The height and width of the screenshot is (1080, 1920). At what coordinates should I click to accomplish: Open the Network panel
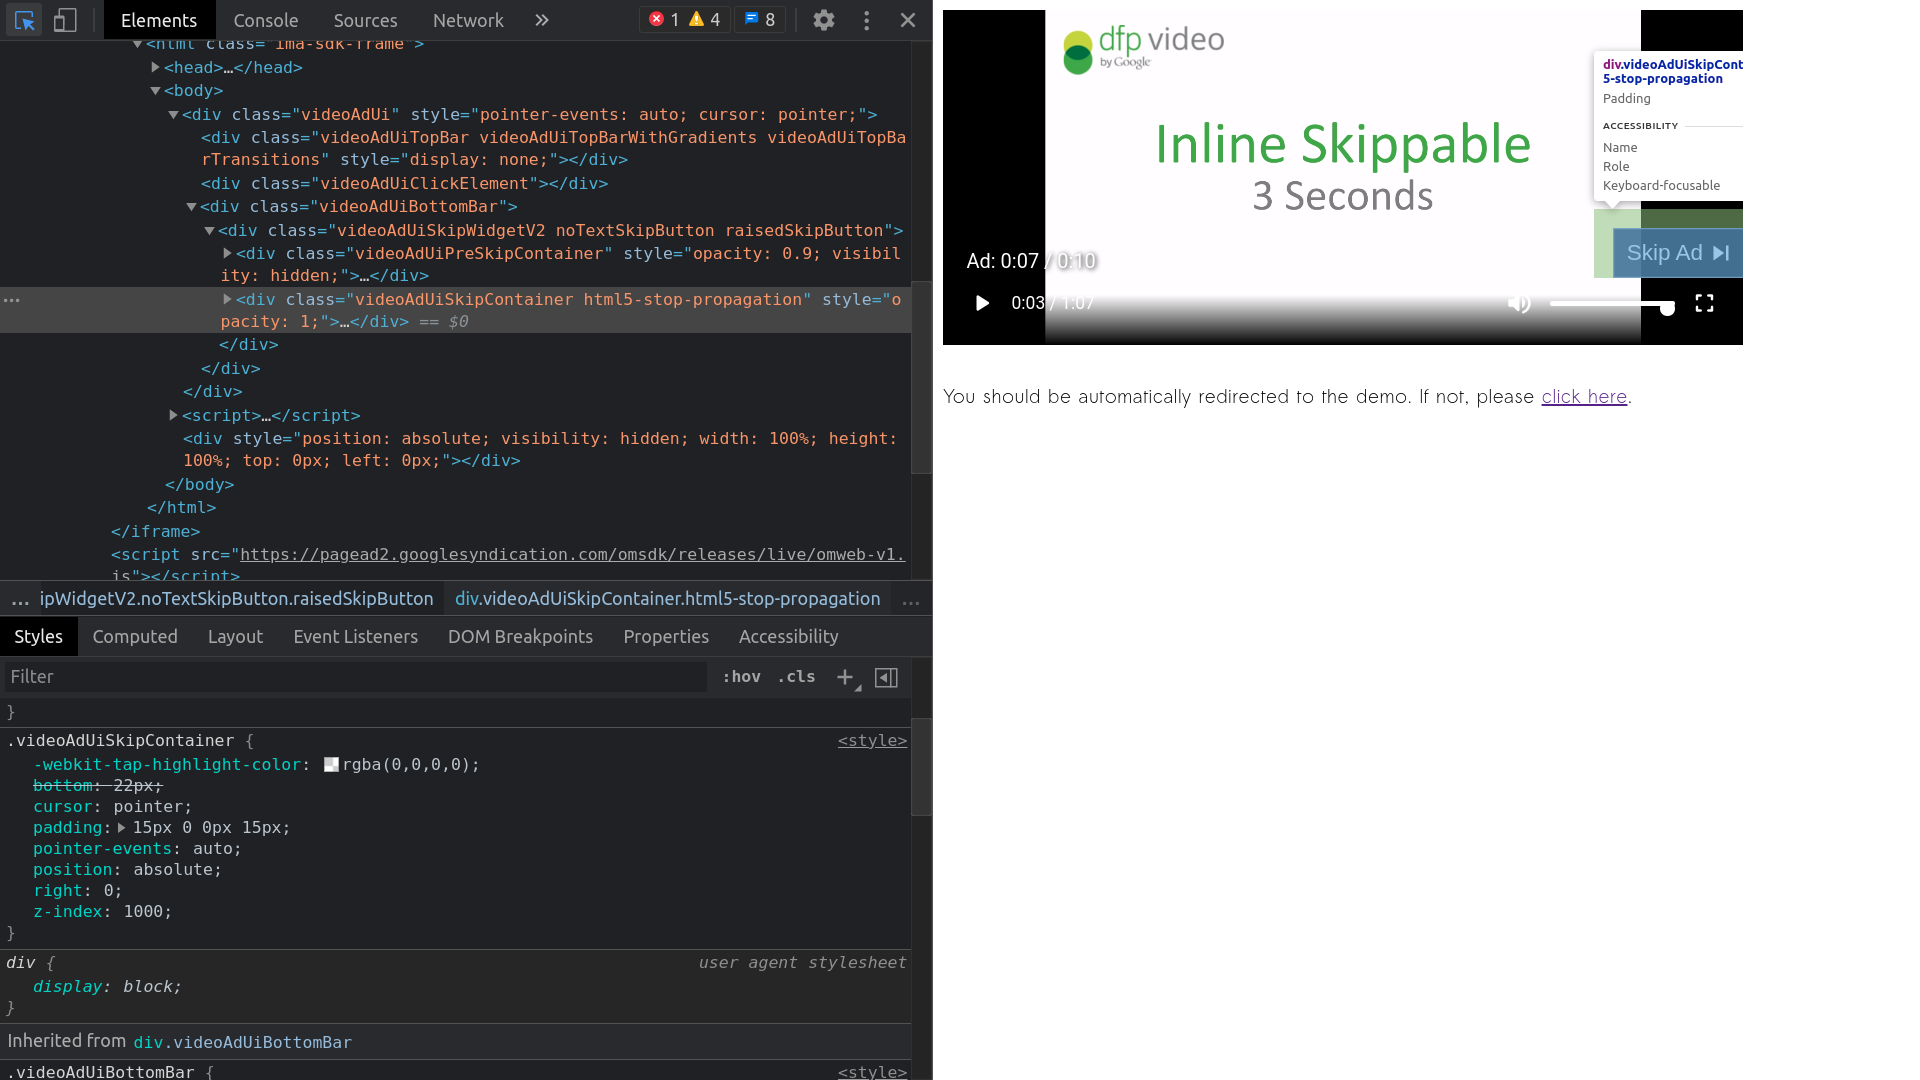[x=467, y=20]
